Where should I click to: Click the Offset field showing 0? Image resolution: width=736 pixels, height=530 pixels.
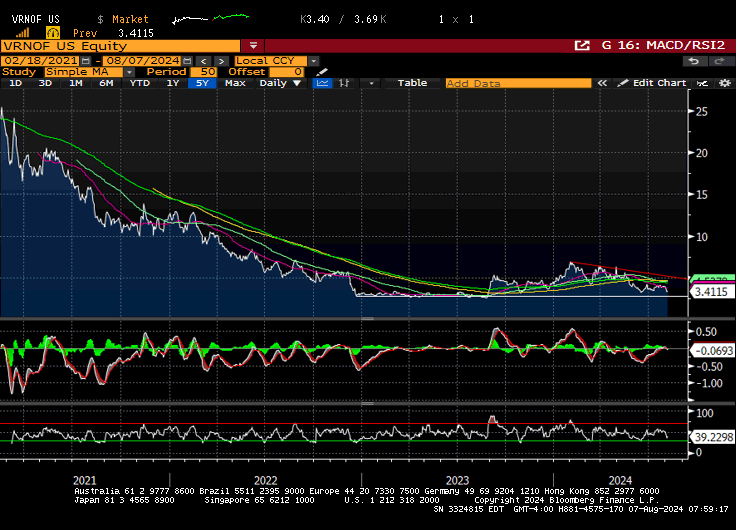[287, 72]
